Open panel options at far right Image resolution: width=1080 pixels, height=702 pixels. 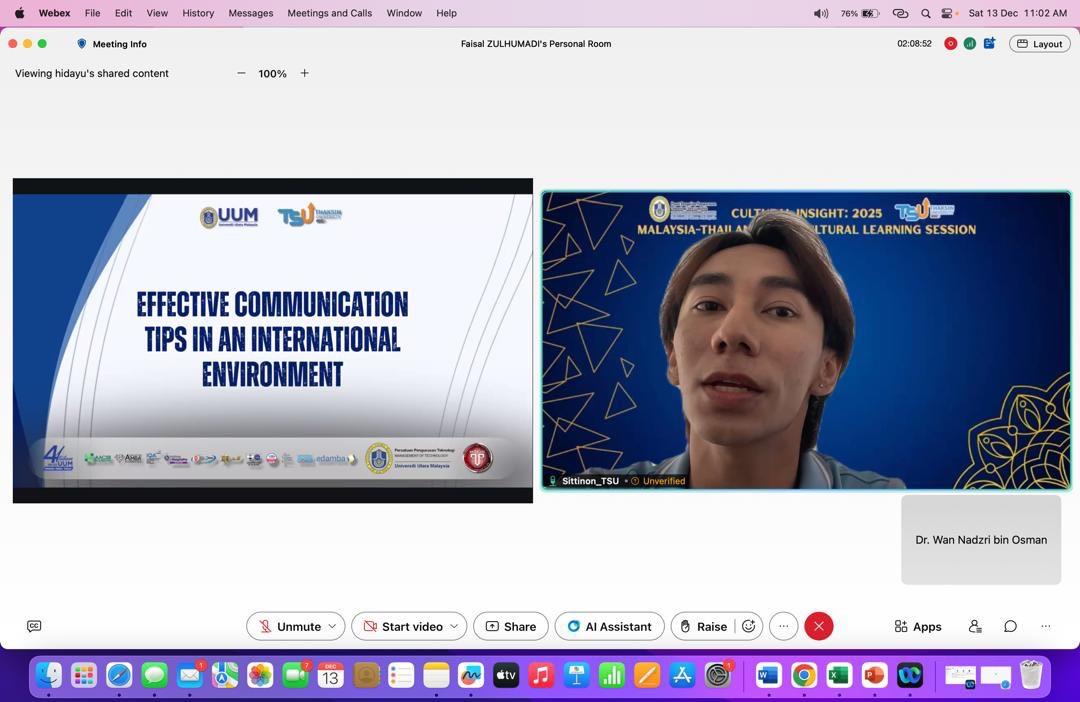tap(1045, 626)
